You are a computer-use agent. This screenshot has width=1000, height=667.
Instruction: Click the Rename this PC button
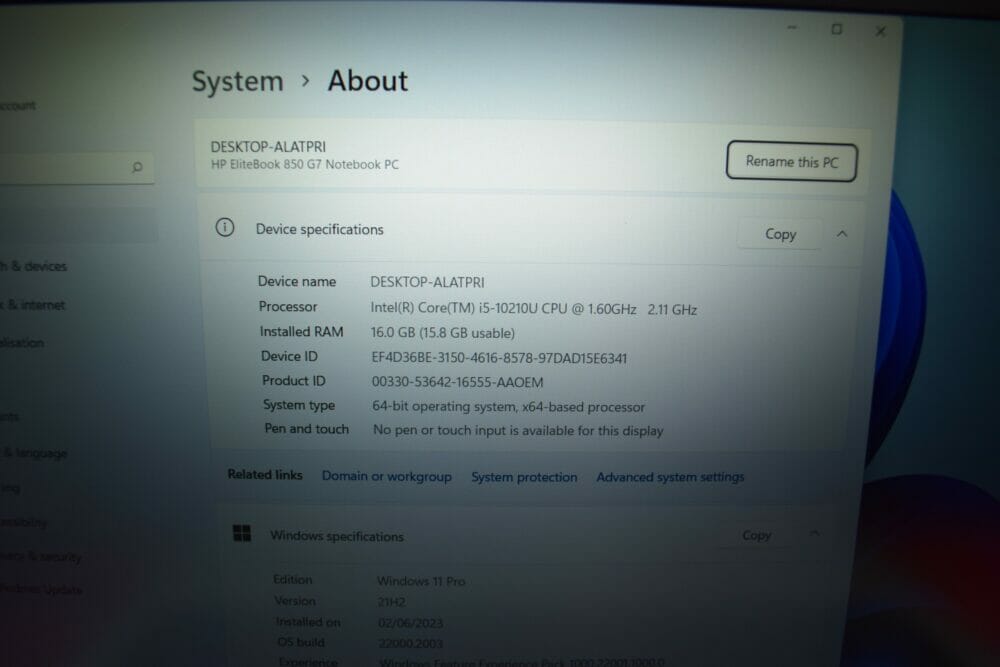click(791, 161)
